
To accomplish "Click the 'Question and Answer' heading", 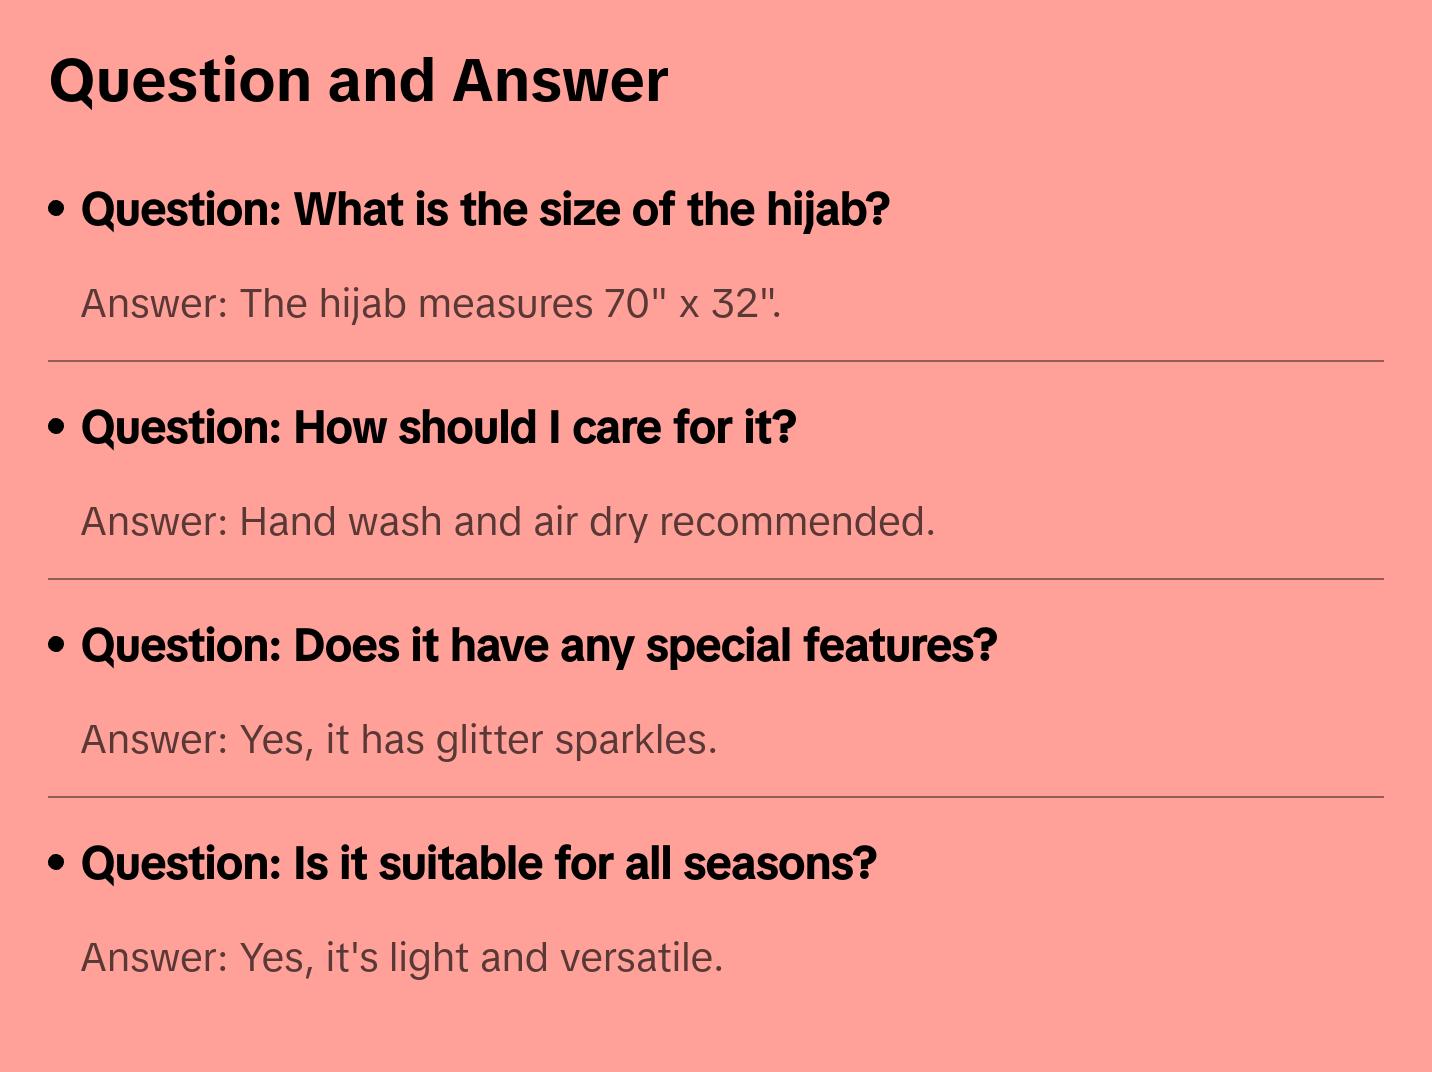I will pyautogui.click(x=358, y=81).
